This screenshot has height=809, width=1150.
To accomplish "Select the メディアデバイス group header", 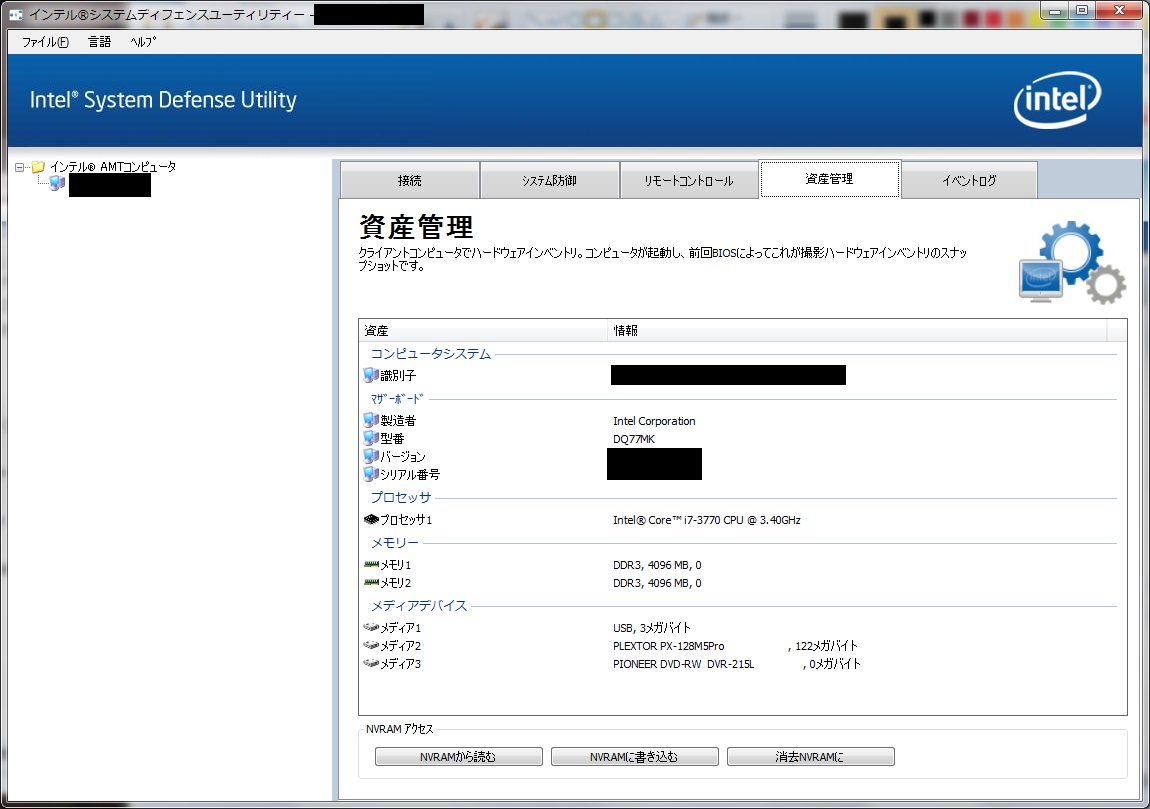I will coord(419,605).
